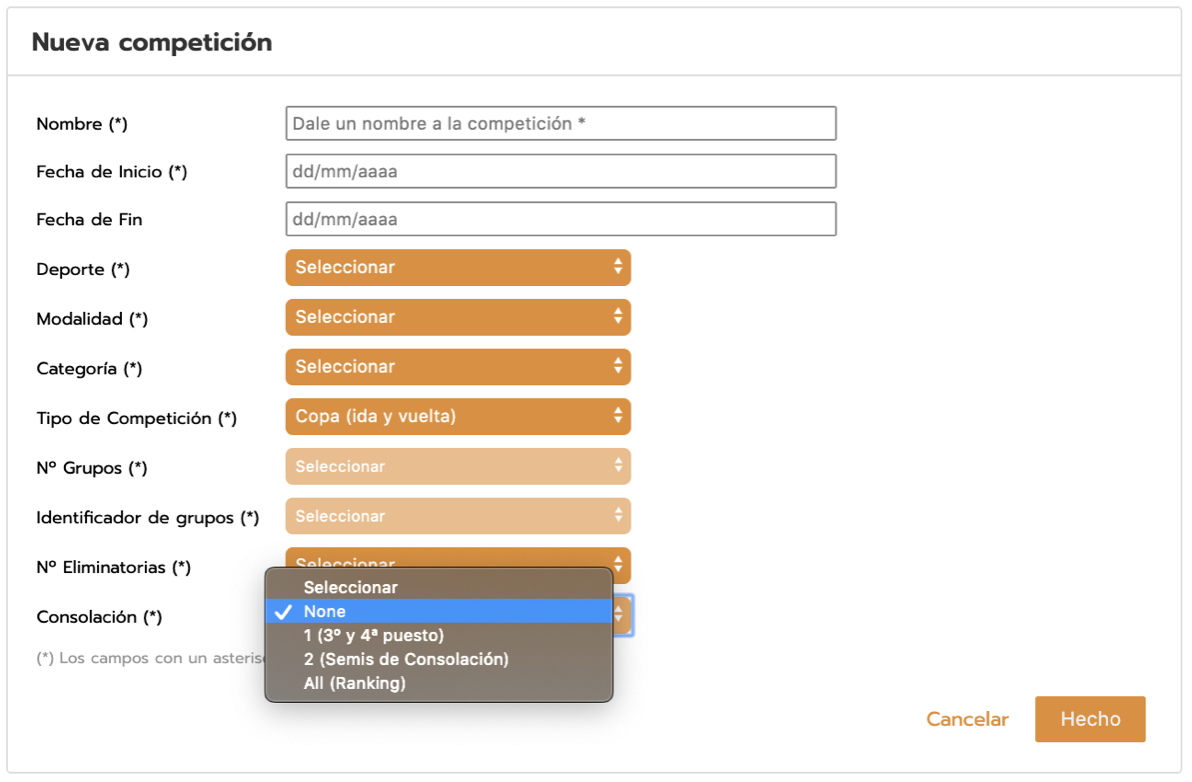Choose the 'All (Ranking)' option
The image size is (1192, 782).
[x=354, y=684]
